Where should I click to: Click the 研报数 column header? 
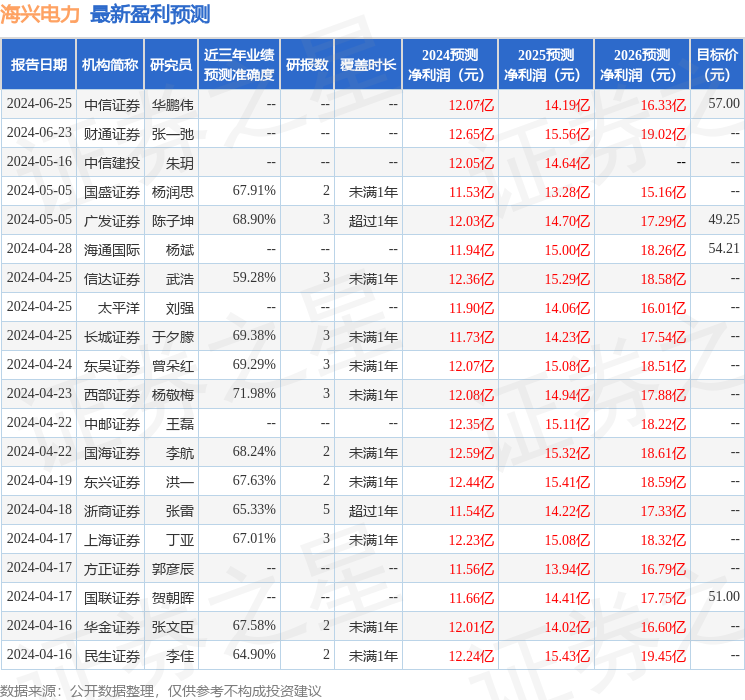pos(307,65)
